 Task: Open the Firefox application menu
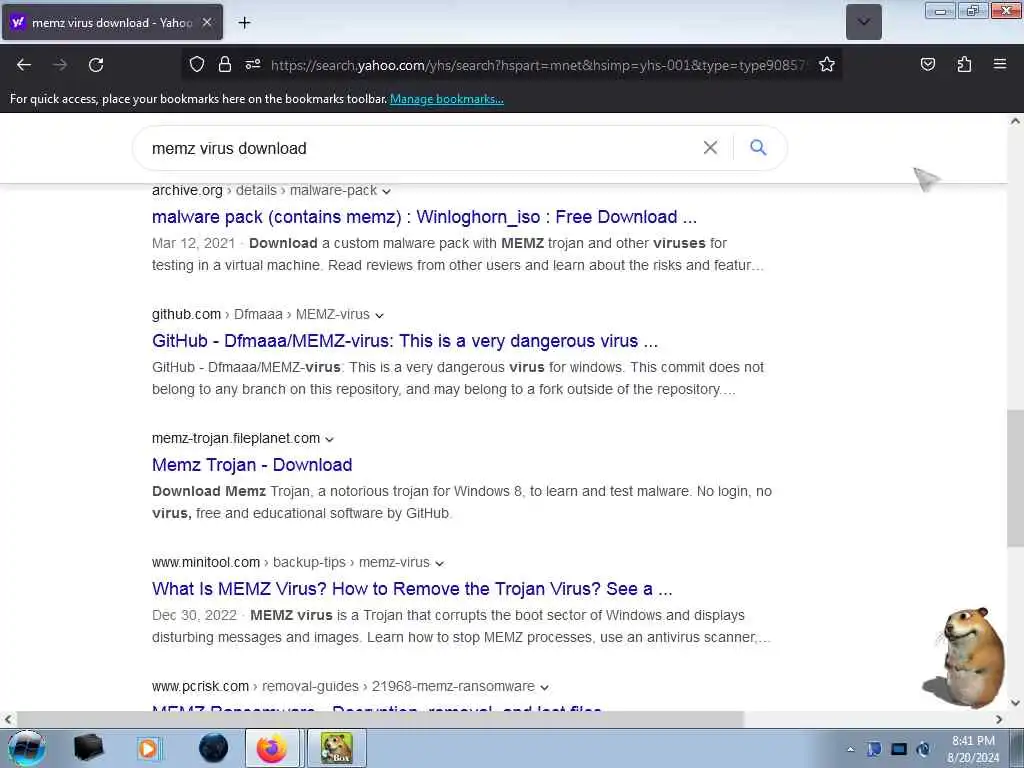[1000, 64]
